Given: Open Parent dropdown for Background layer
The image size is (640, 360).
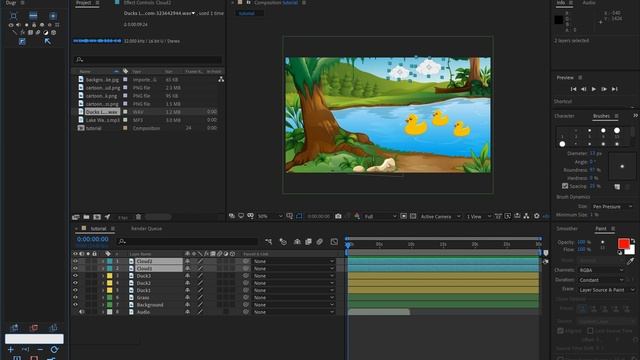Looking at the screenshot, I should pos(293,305).
